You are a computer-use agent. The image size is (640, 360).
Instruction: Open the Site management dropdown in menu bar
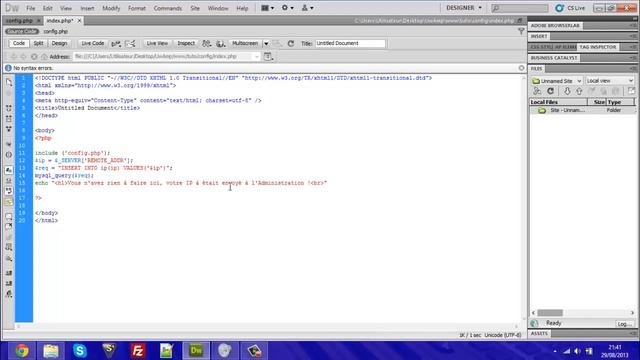coord(307,8)
